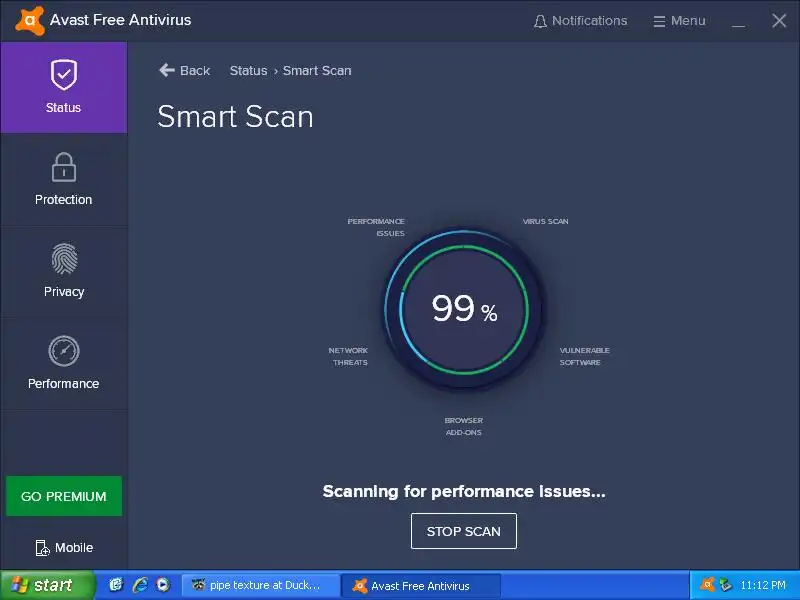
Task: Stop the running smart scan
Action: tap(464, 531)
